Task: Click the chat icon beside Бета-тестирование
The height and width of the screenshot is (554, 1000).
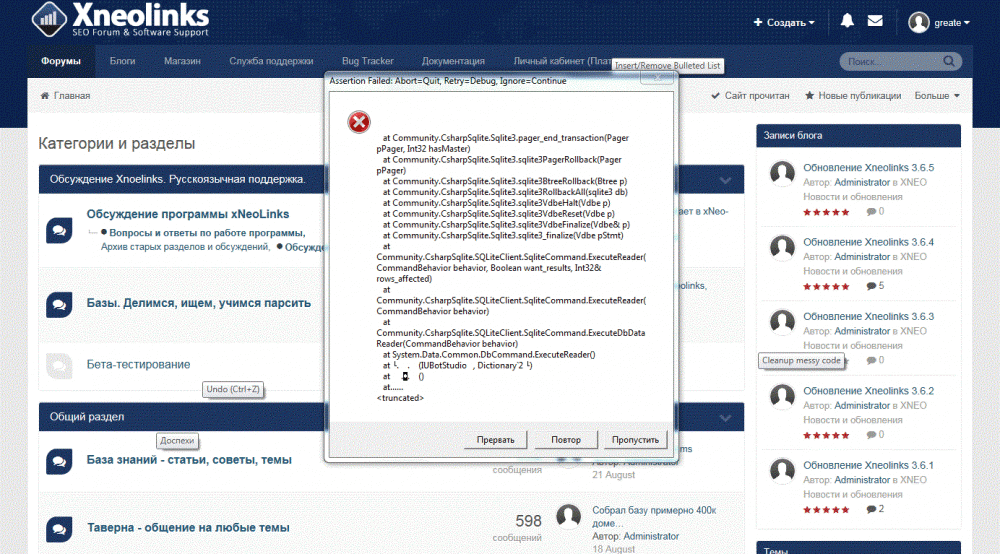Action: pyautogui.click(x=59, y=365)
